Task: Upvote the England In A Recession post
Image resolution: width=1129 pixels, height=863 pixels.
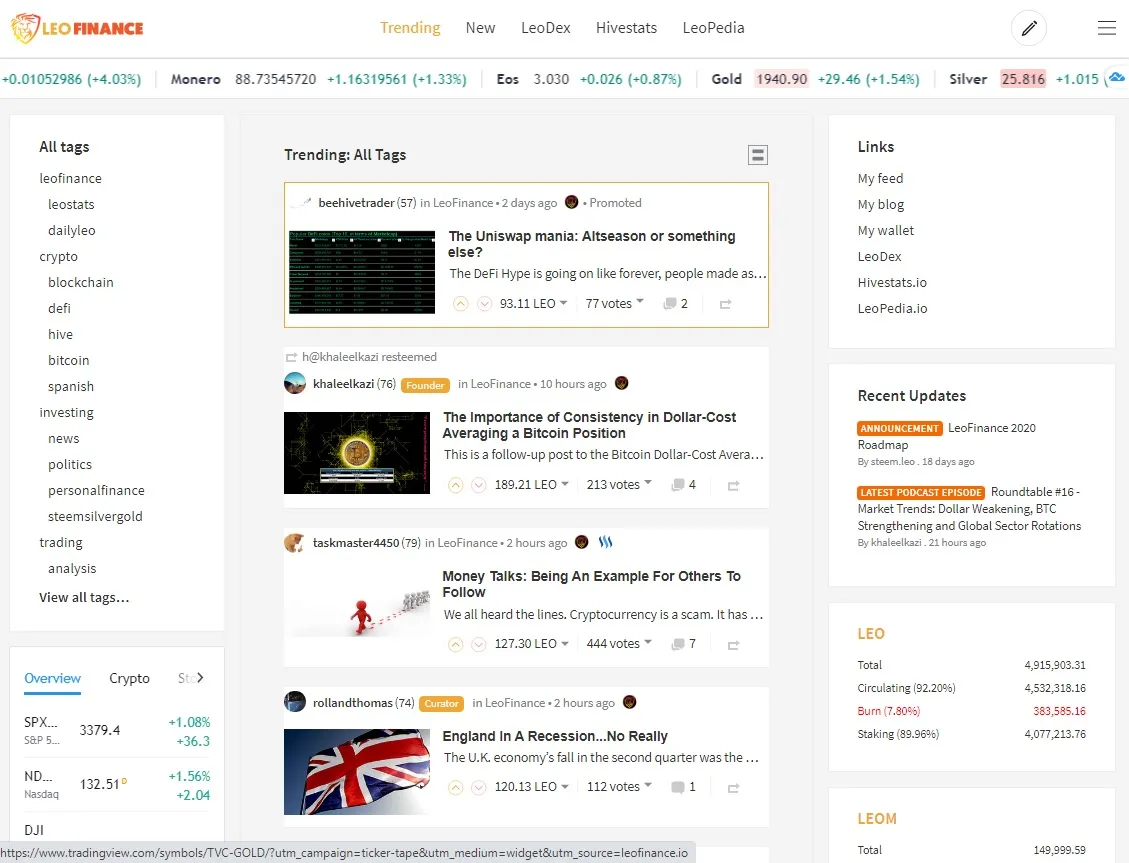Action: coord(455,787)
